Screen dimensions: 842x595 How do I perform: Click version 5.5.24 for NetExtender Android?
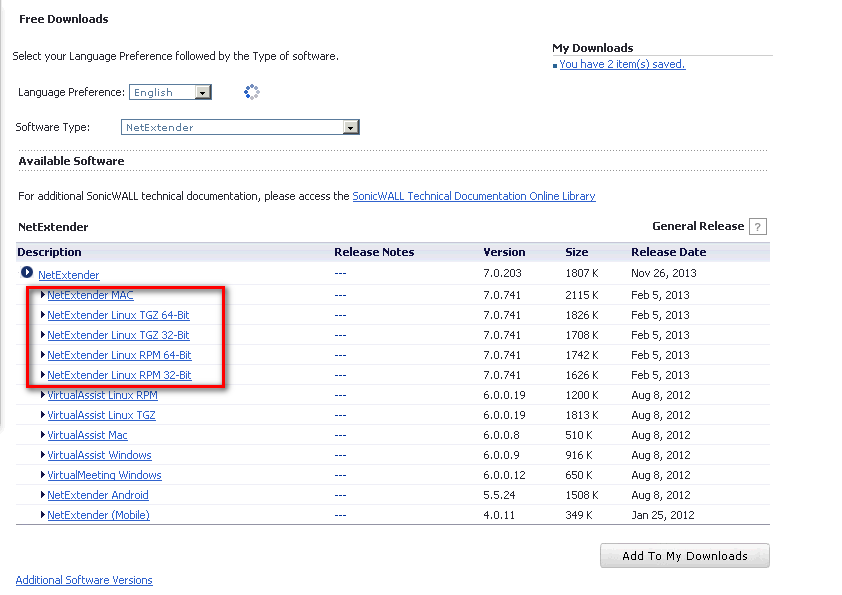tap(499, 495)
